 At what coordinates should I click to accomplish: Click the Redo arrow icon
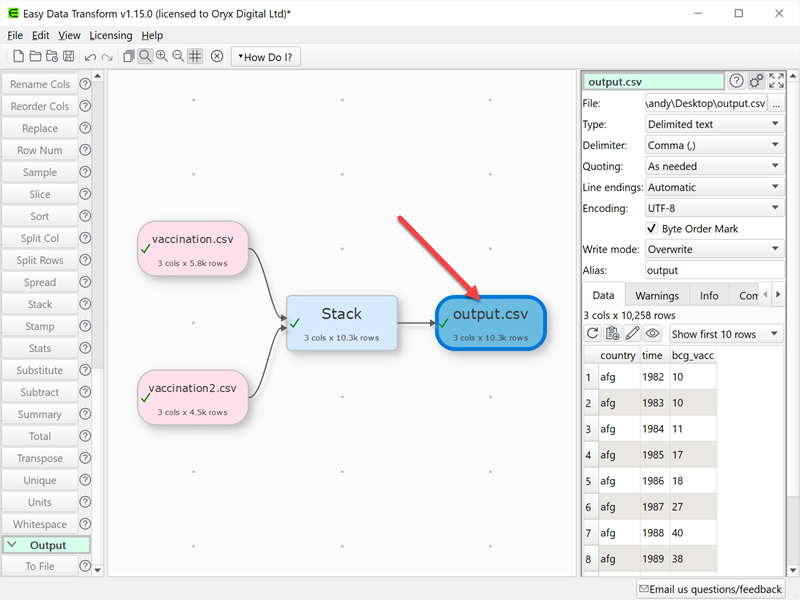(x=108, y=57)
